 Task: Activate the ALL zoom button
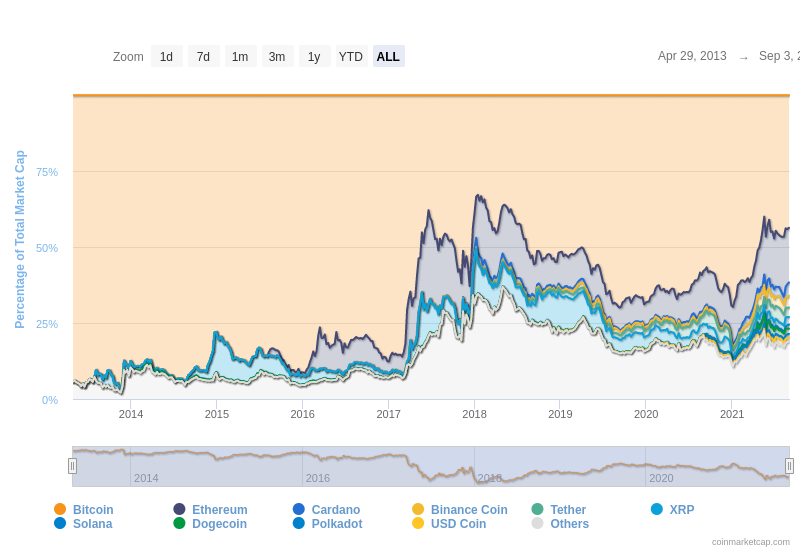388,56
